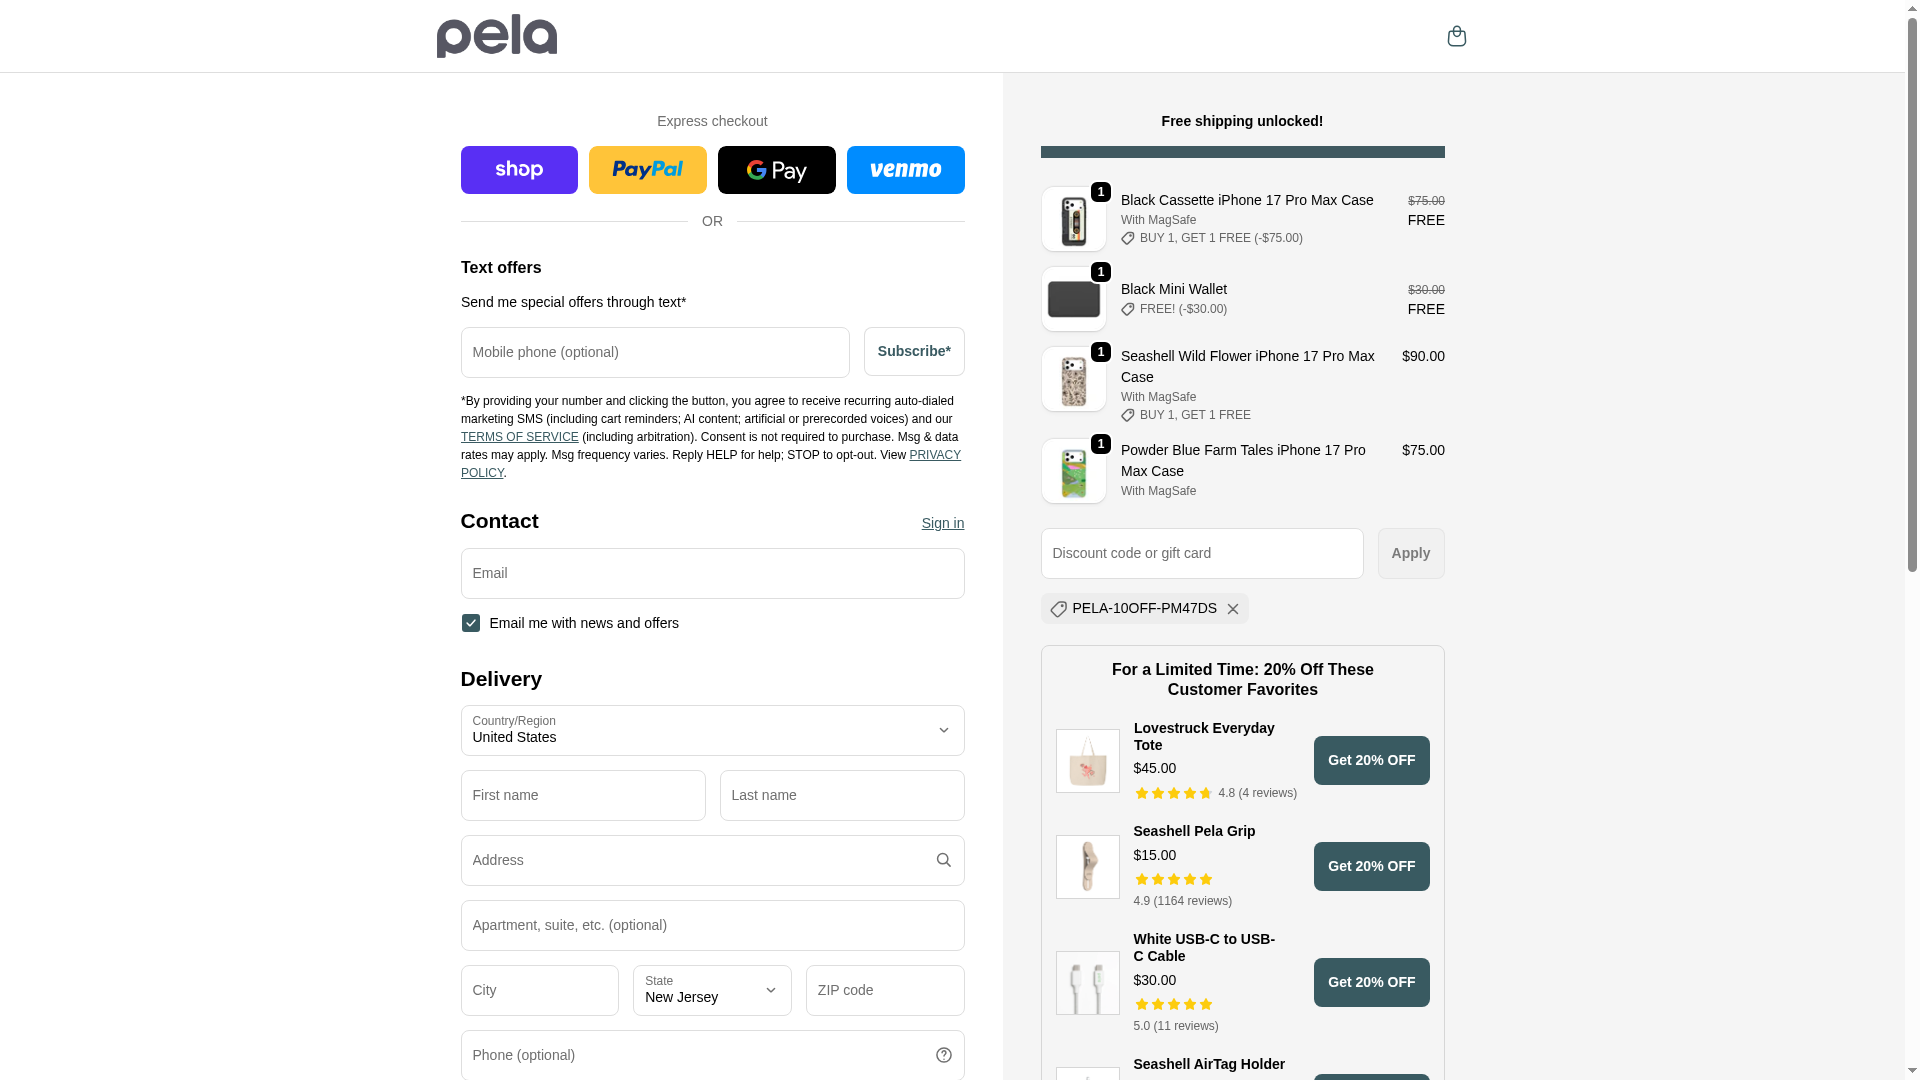This screenshot has width=1920, height=1080.
Task: Apply the discount code
Action: (1410, 553)
